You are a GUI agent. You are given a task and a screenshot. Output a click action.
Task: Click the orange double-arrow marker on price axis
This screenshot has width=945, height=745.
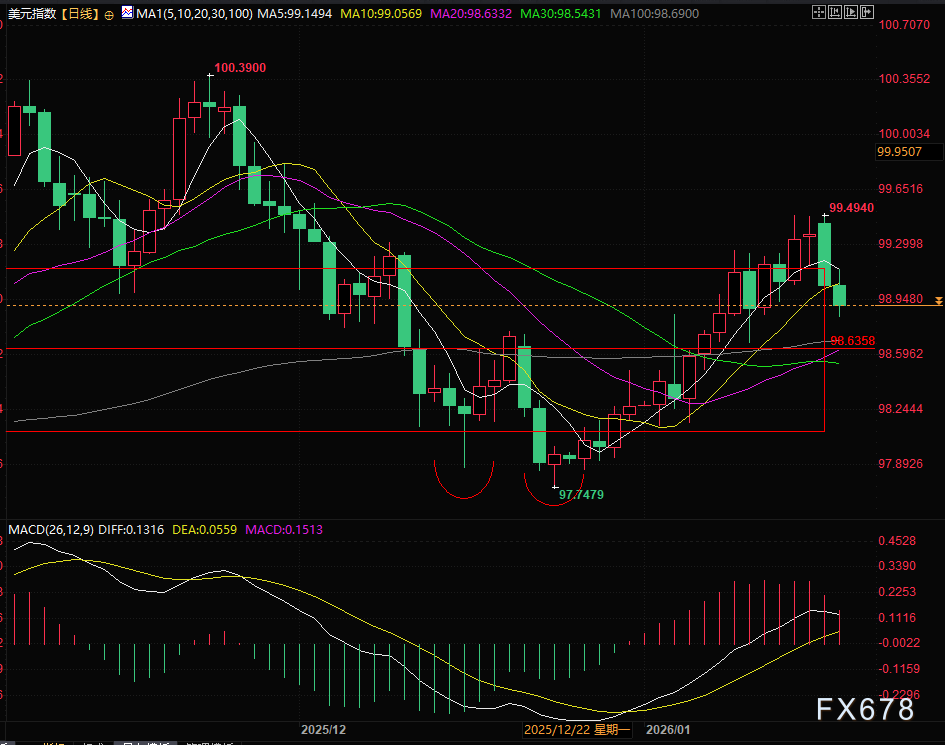coord(937,300)
